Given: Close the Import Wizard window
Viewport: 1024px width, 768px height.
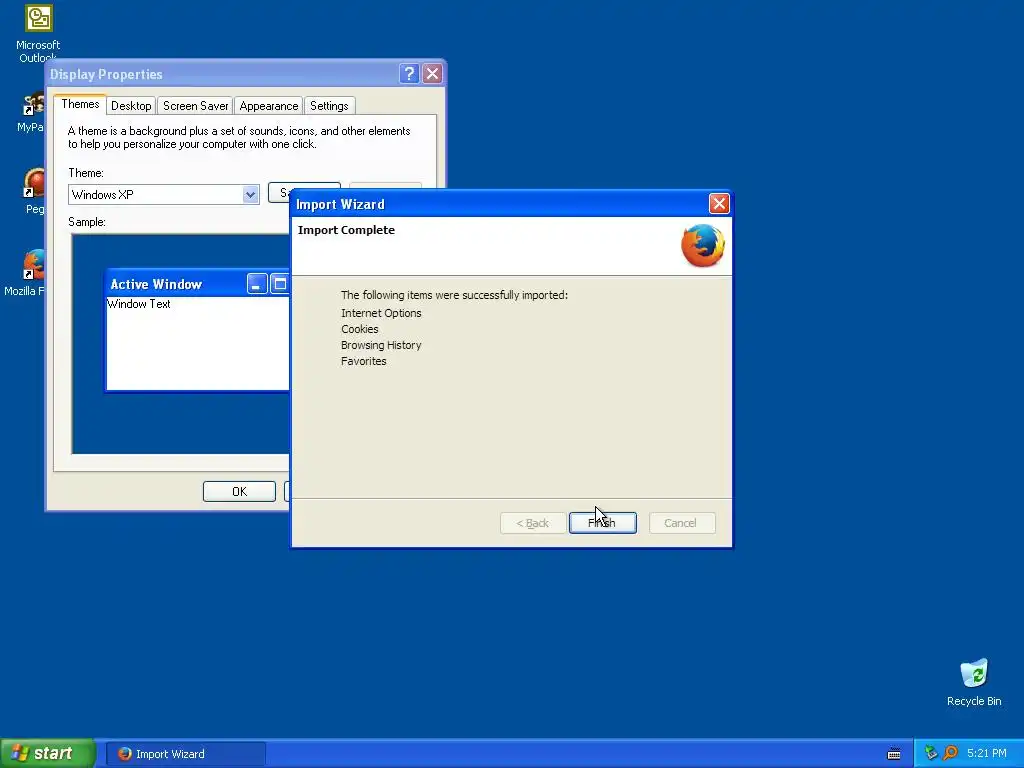Looking at the screenshot, I should click(719, 204).
